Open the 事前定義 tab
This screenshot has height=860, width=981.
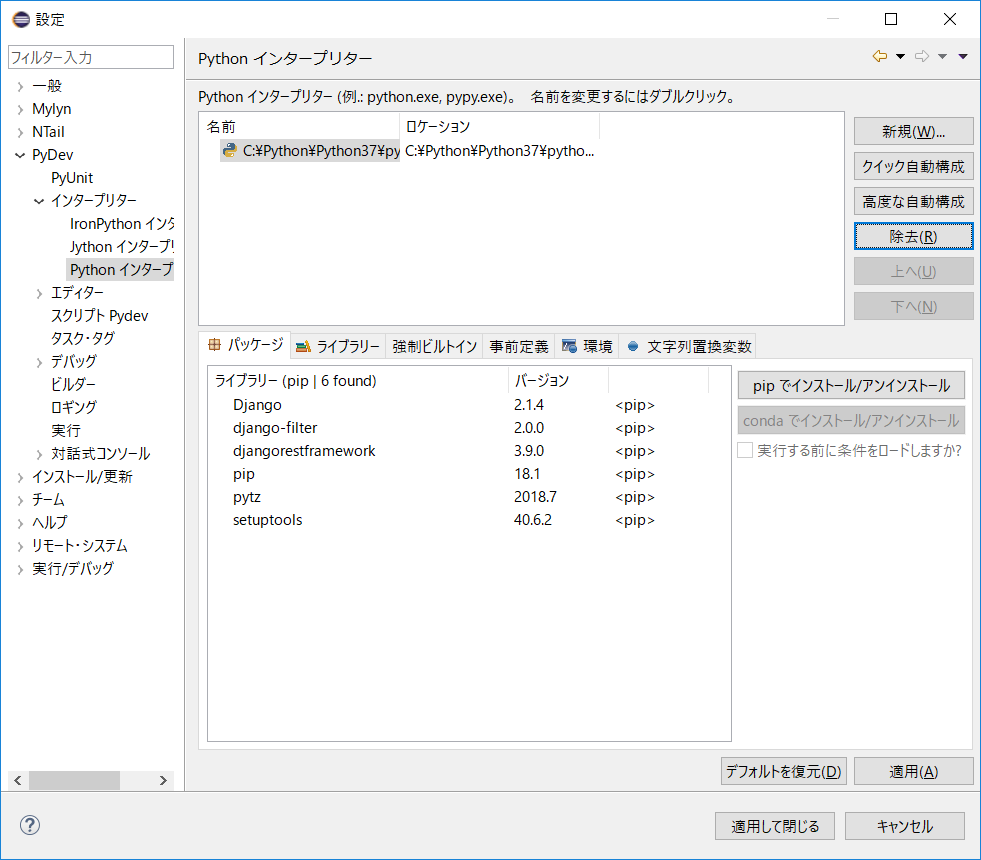[x=519, y=347]
